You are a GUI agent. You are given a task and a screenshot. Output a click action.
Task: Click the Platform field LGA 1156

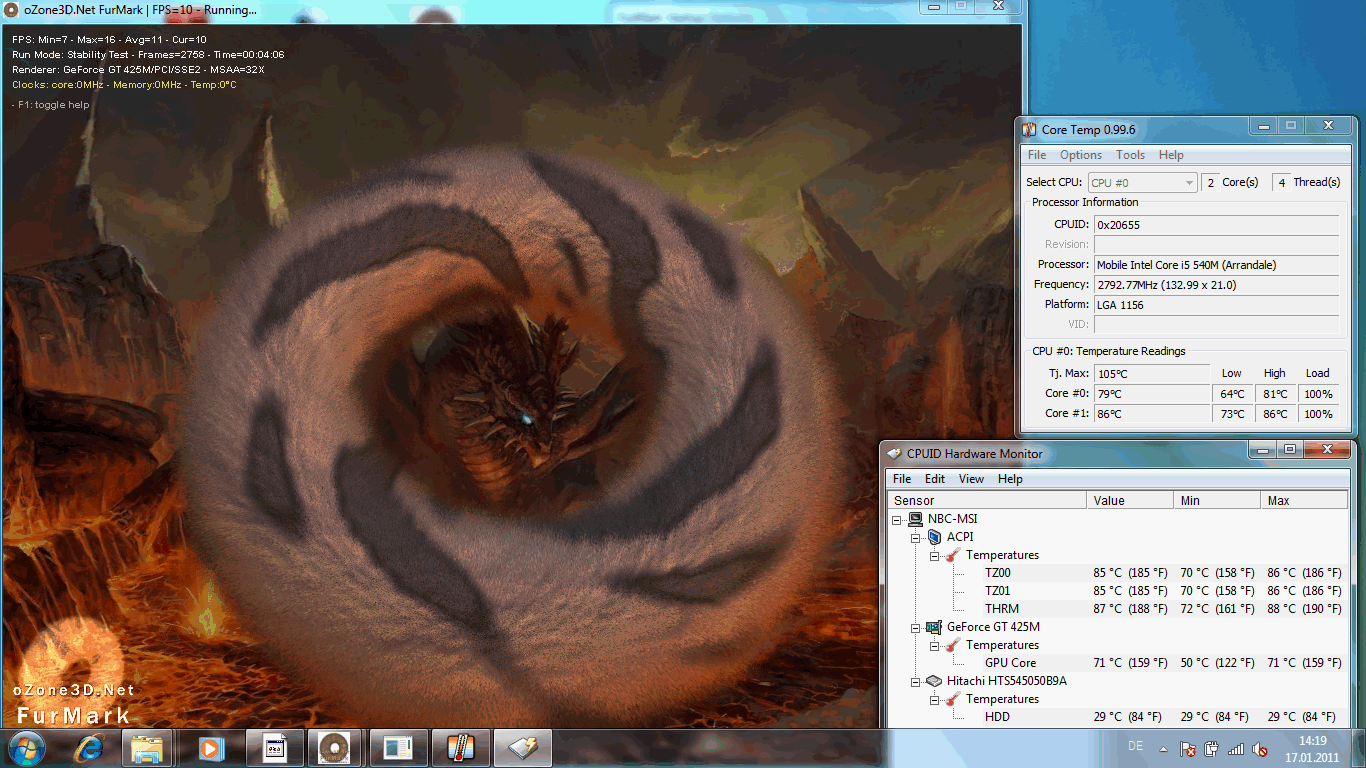pyautogui.click(x=1216, y=305)
